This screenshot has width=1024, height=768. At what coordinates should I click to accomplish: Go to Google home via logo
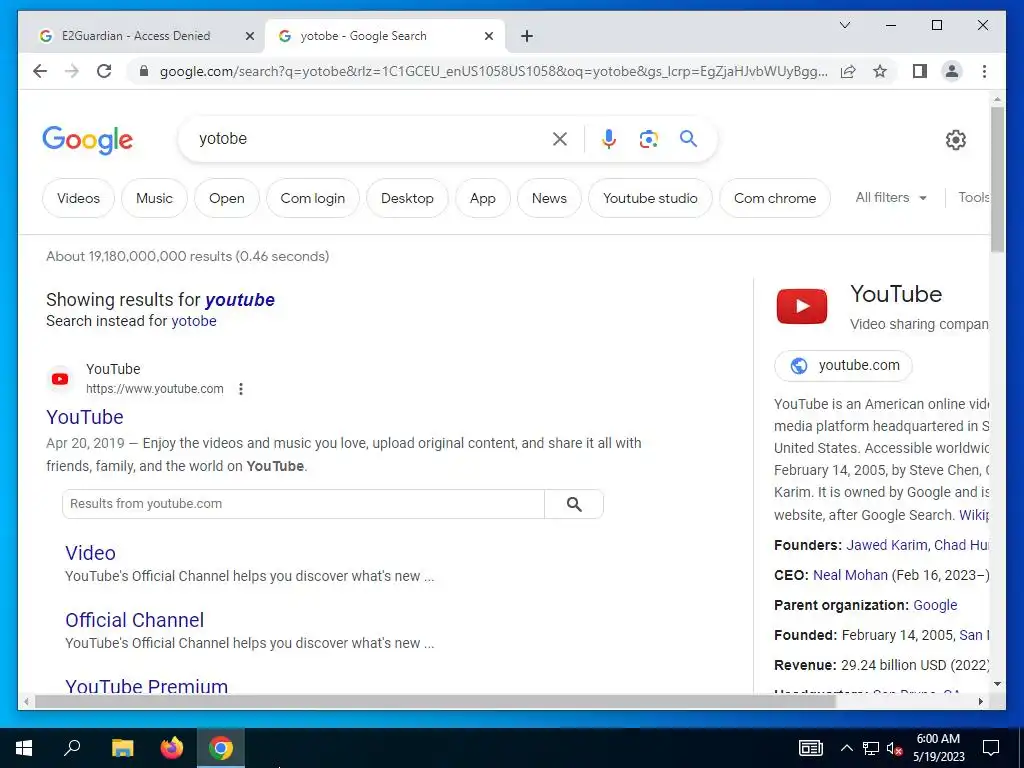(x=88, y=140)
